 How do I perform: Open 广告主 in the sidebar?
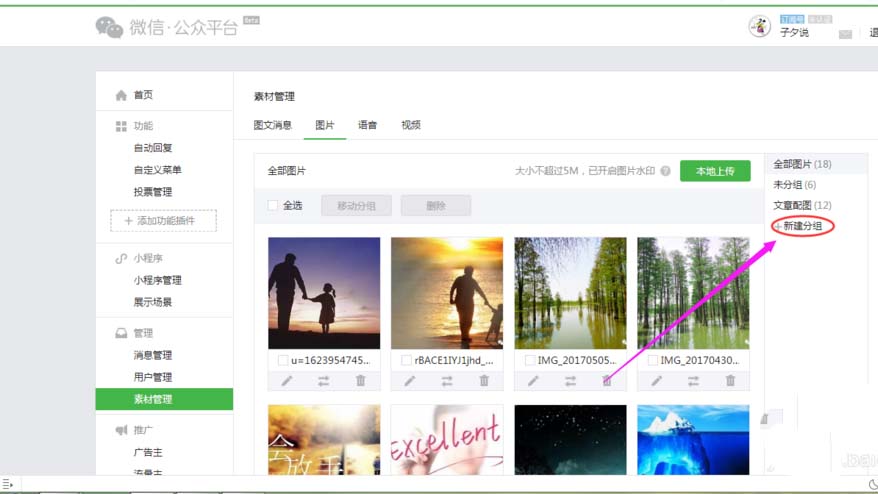tap(148, 453)
